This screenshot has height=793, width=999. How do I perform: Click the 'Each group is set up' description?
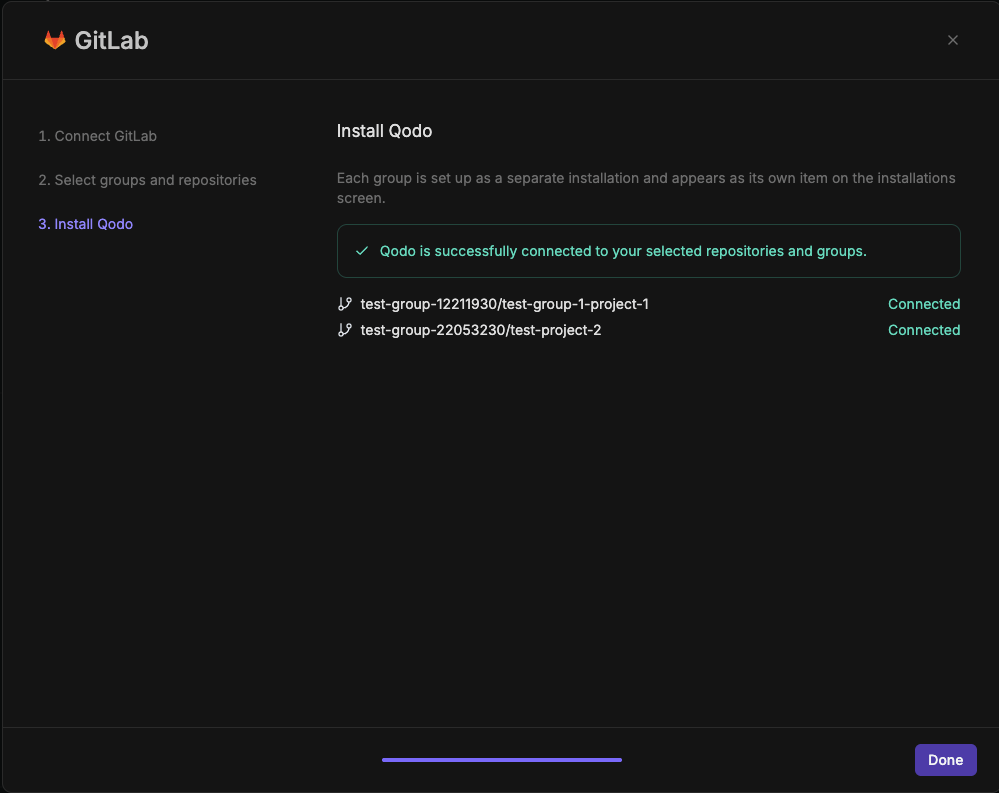point(646,188)
